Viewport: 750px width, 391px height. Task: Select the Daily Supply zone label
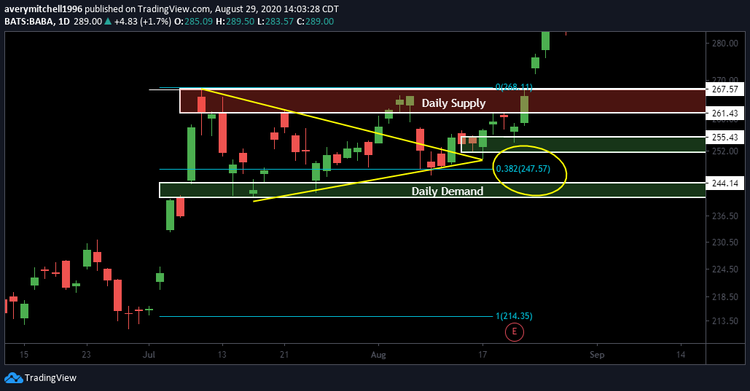point(453,103)
